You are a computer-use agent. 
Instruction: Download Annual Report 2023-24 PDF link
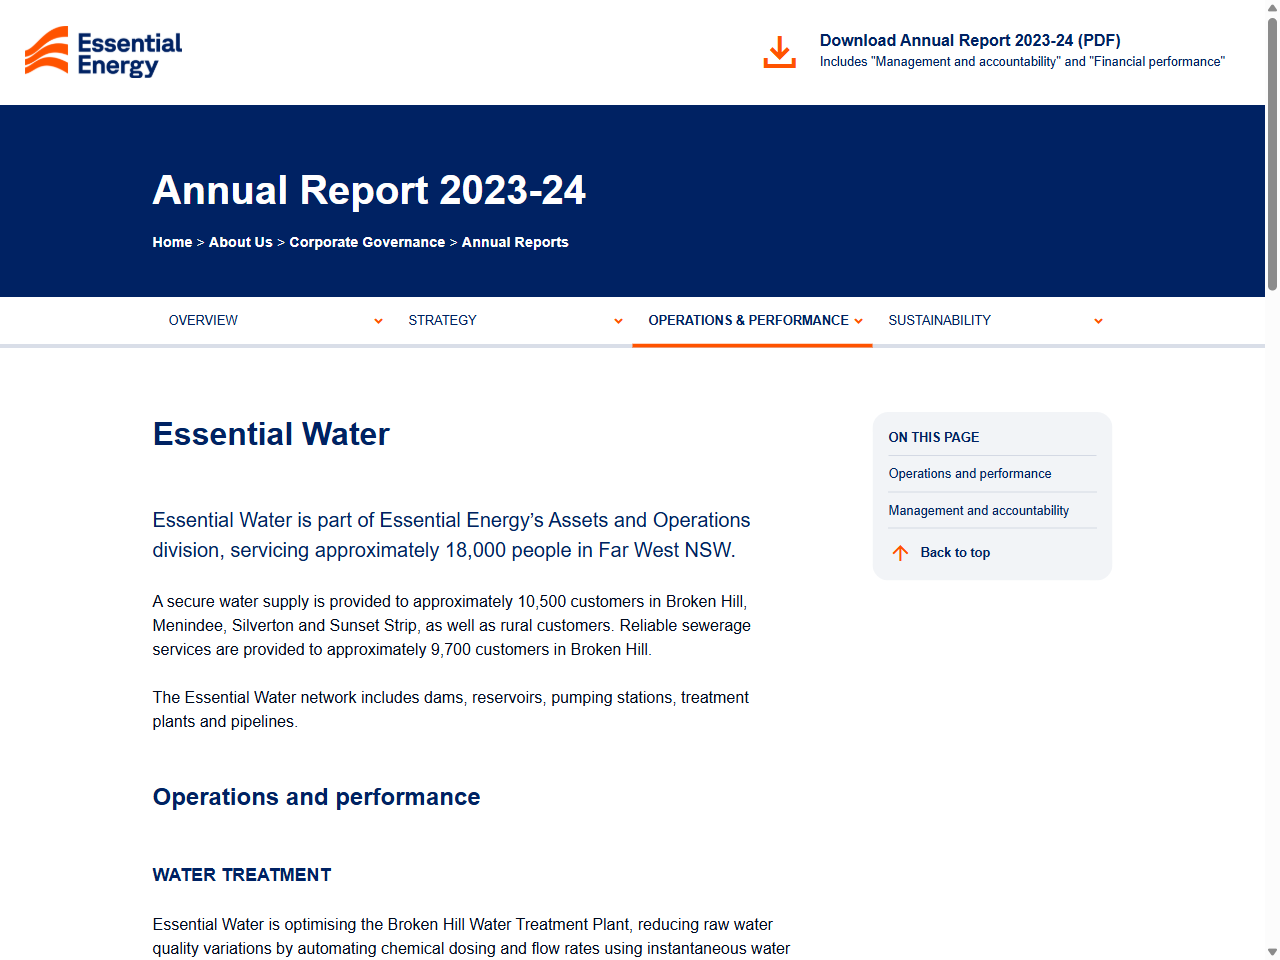tap(970, 40)
